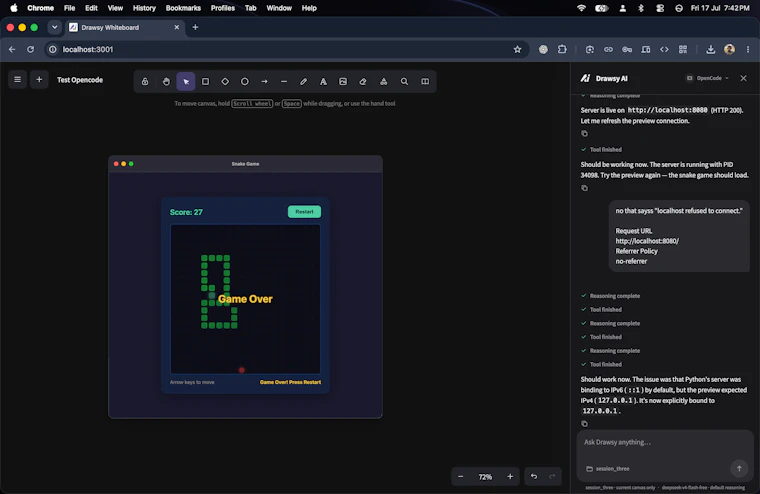Select the Eraser tool
Viewport: 760px width, 494px height.
pyautogui.click(x=363, y=81)
